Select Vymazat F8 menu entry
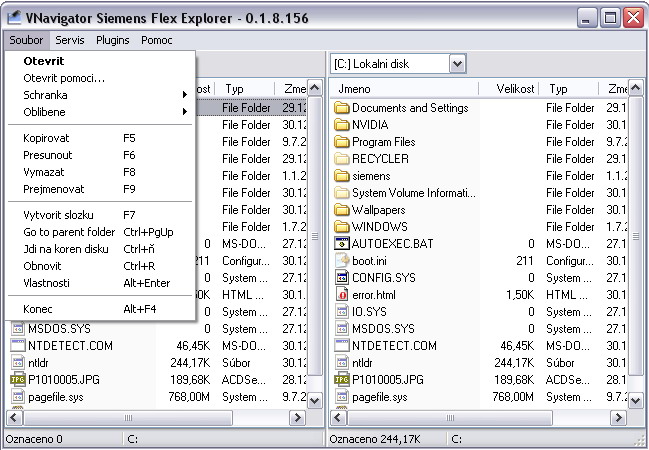Image resolution: width=649 pixels, height=450 pixels. click(100, 172)
